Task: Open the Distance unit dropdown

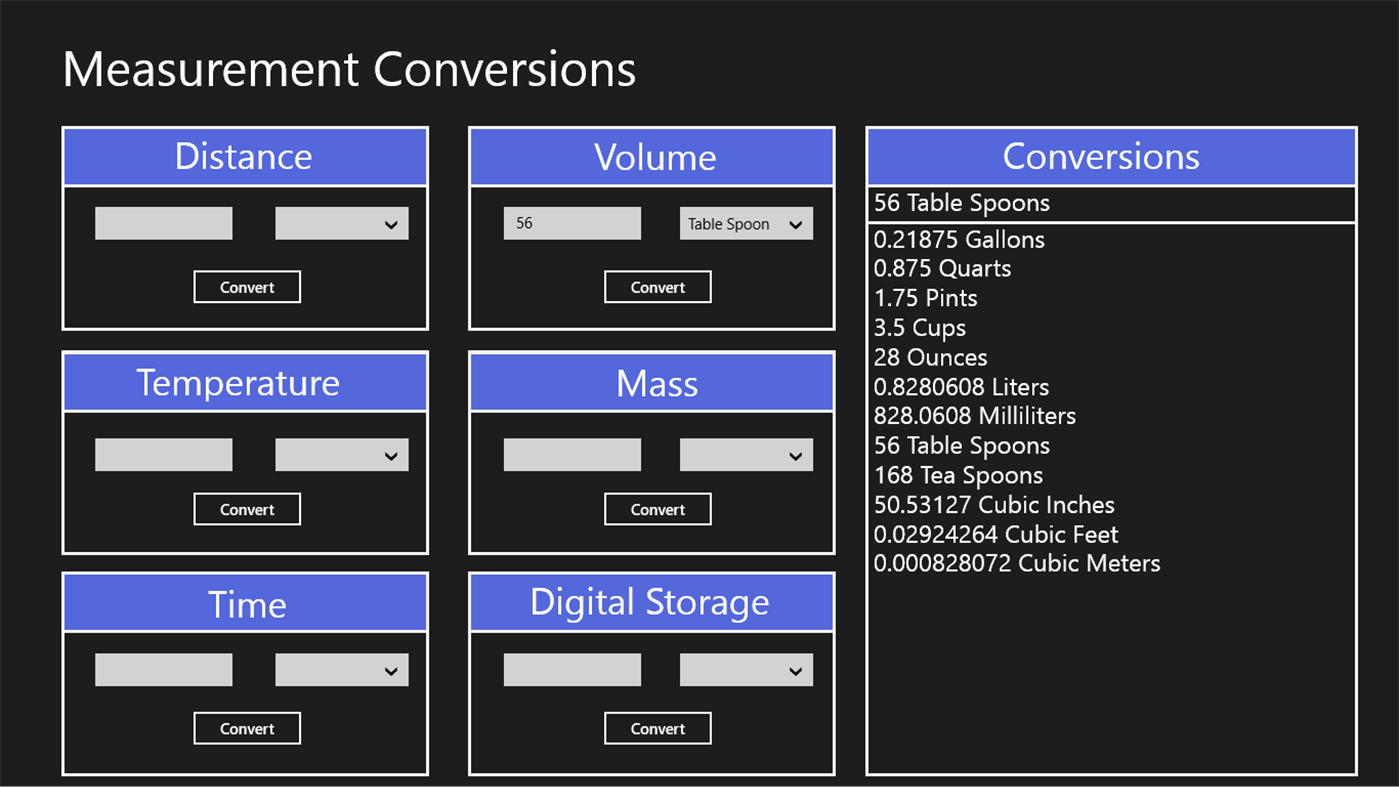Action: [x=341, y=222]
